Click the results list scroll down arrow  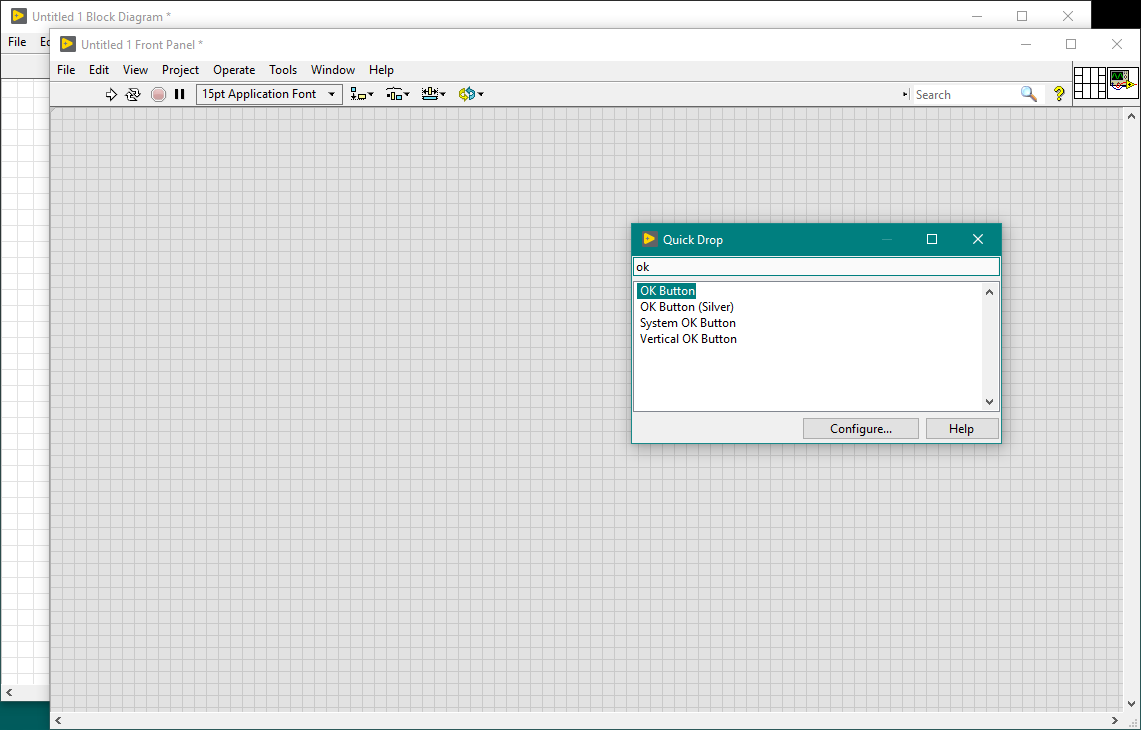990,402
